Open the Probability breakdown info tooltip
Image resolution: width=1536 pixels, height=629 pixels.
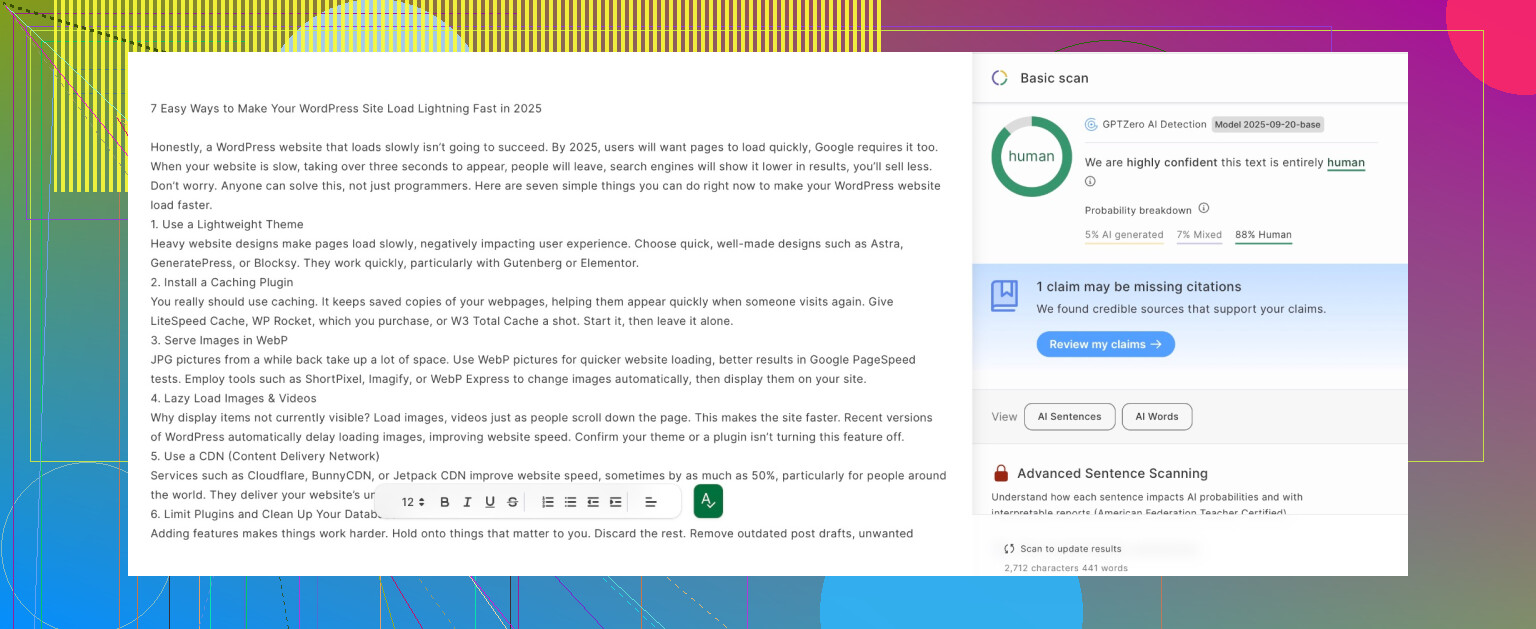click(x=1204, y=209)
